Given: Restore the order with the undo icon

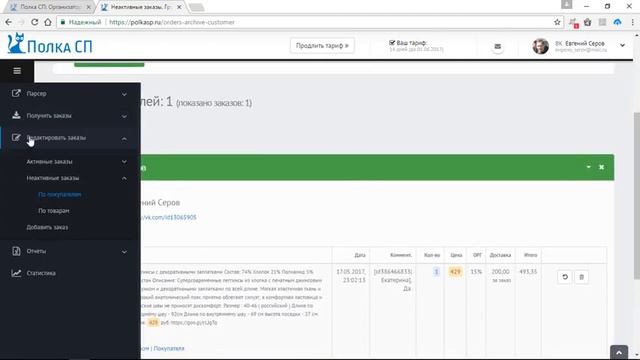Looking at the screenshot, I should (x=565, y=277).
